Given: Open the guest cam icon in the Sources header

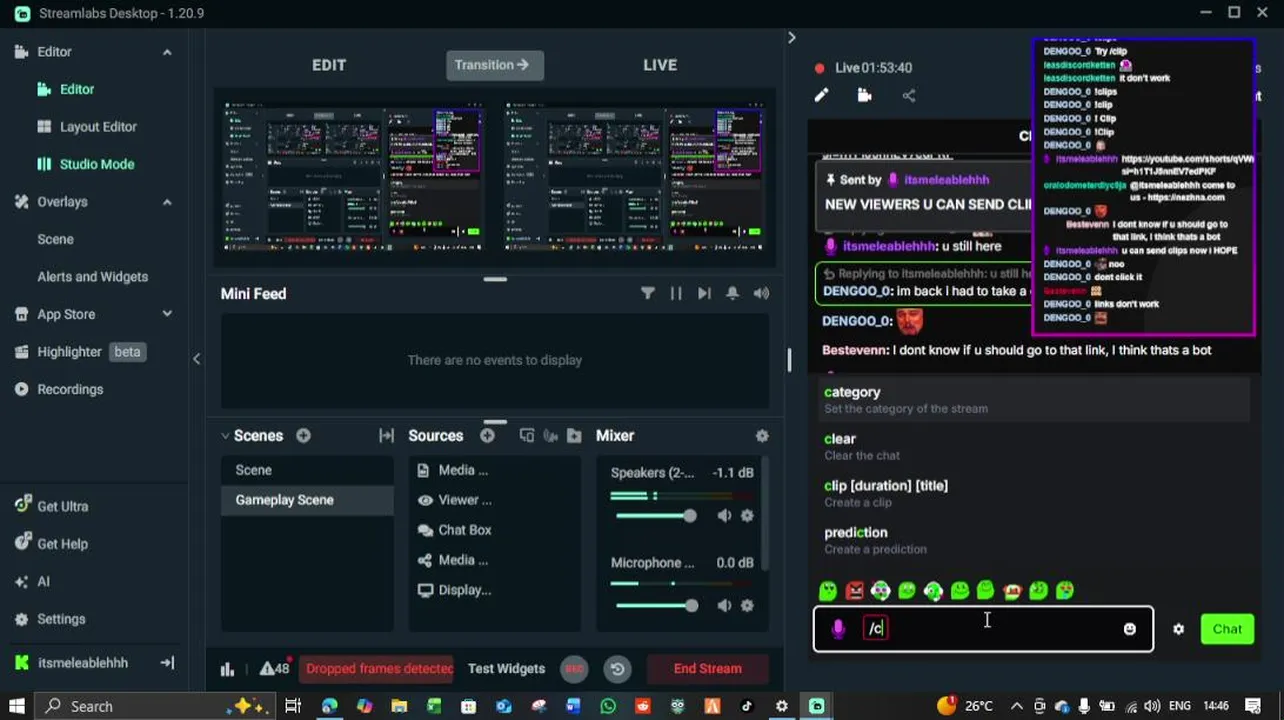Looking at the screenshot, I should [550, 436].
